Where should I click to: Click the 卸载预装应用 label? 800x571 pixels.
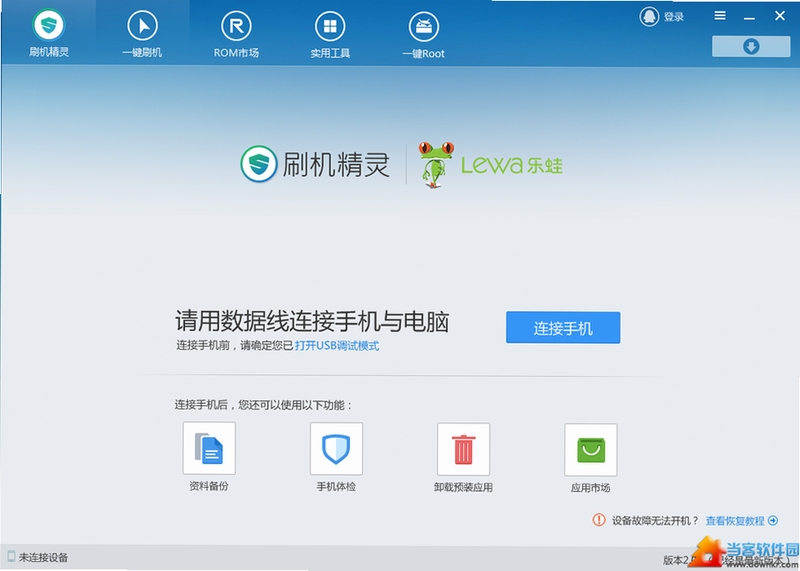pyautogui.click(x=463, y=487)
